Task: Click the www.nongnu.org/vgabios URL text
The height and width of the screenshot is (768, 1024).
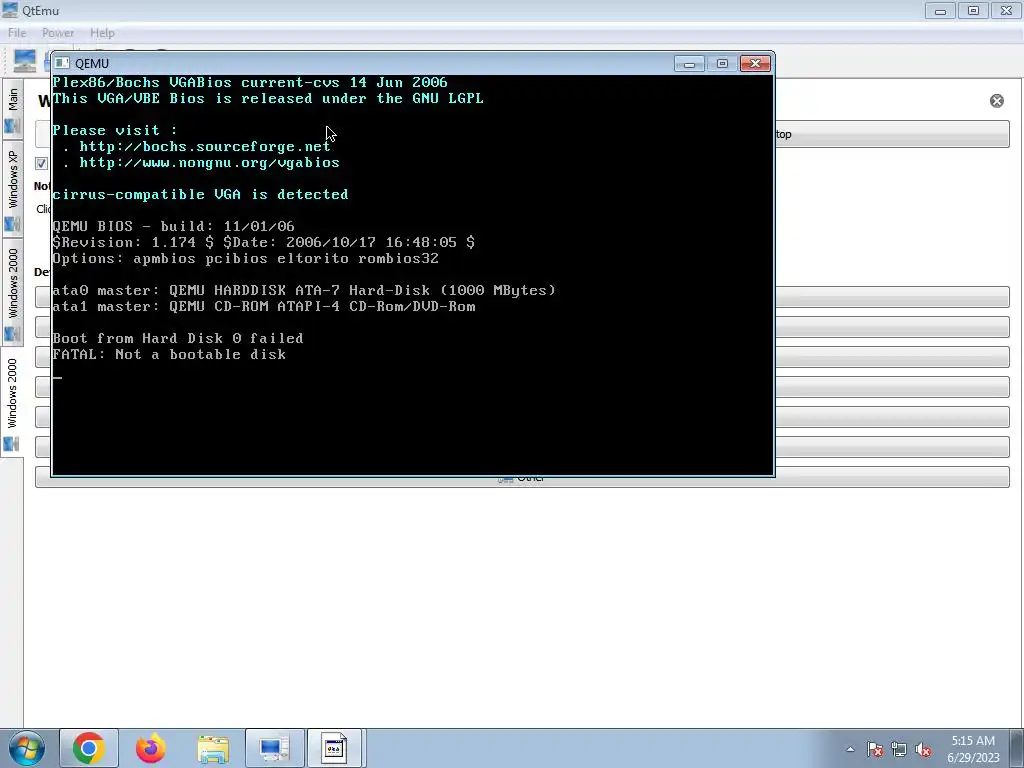Action: coord(209,163)
